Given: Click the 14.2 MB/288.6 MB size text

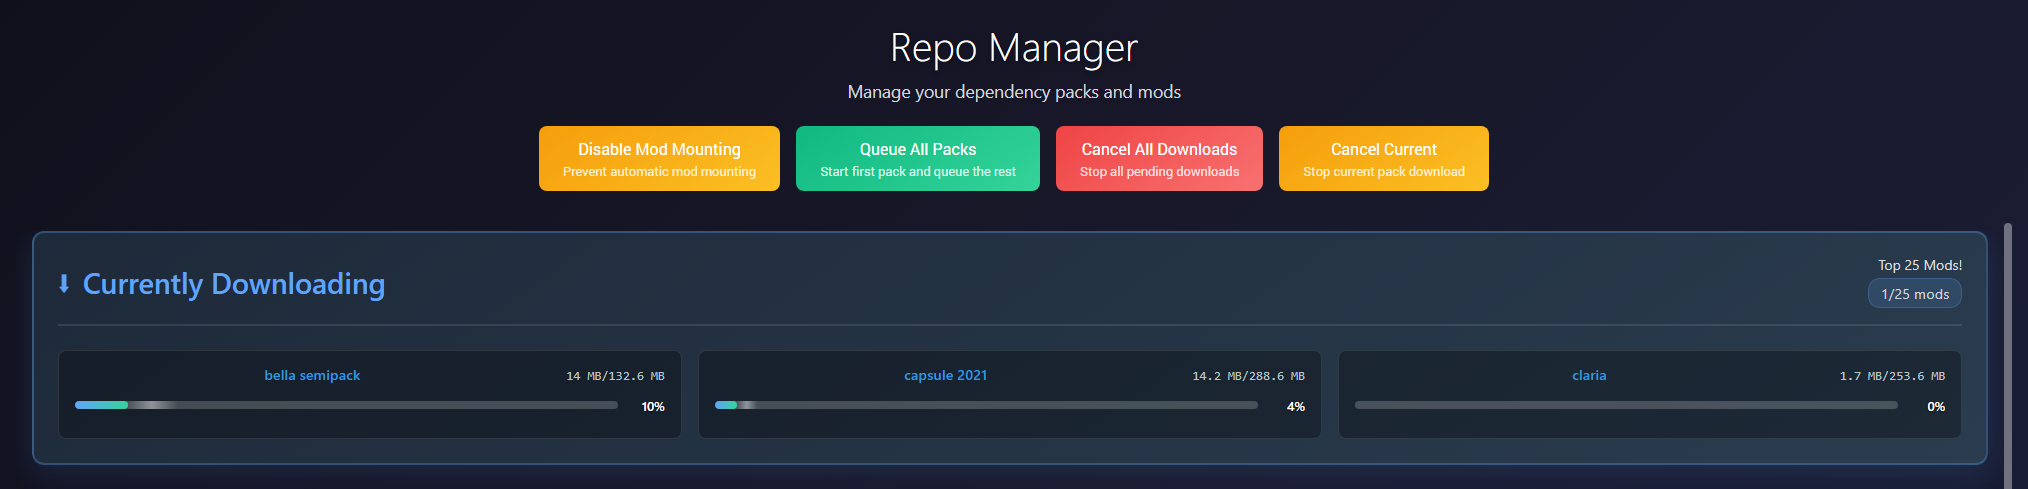Looking at the screenshot, I should point(1248,377).
